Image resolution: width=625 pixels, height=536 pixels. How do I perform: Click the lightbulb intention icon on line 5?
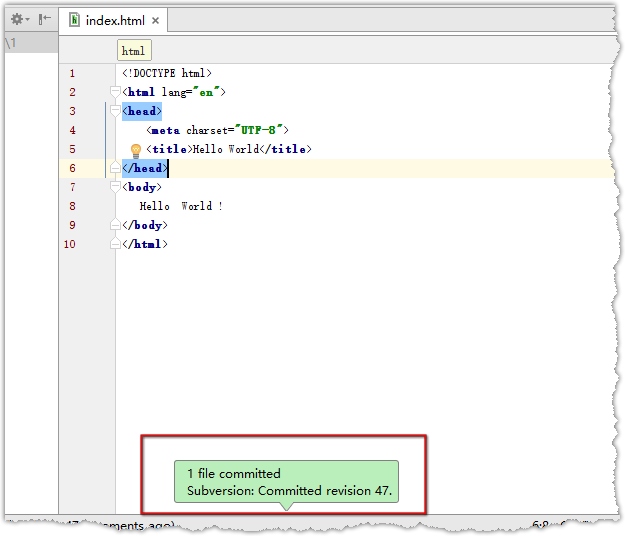point(136,150)
